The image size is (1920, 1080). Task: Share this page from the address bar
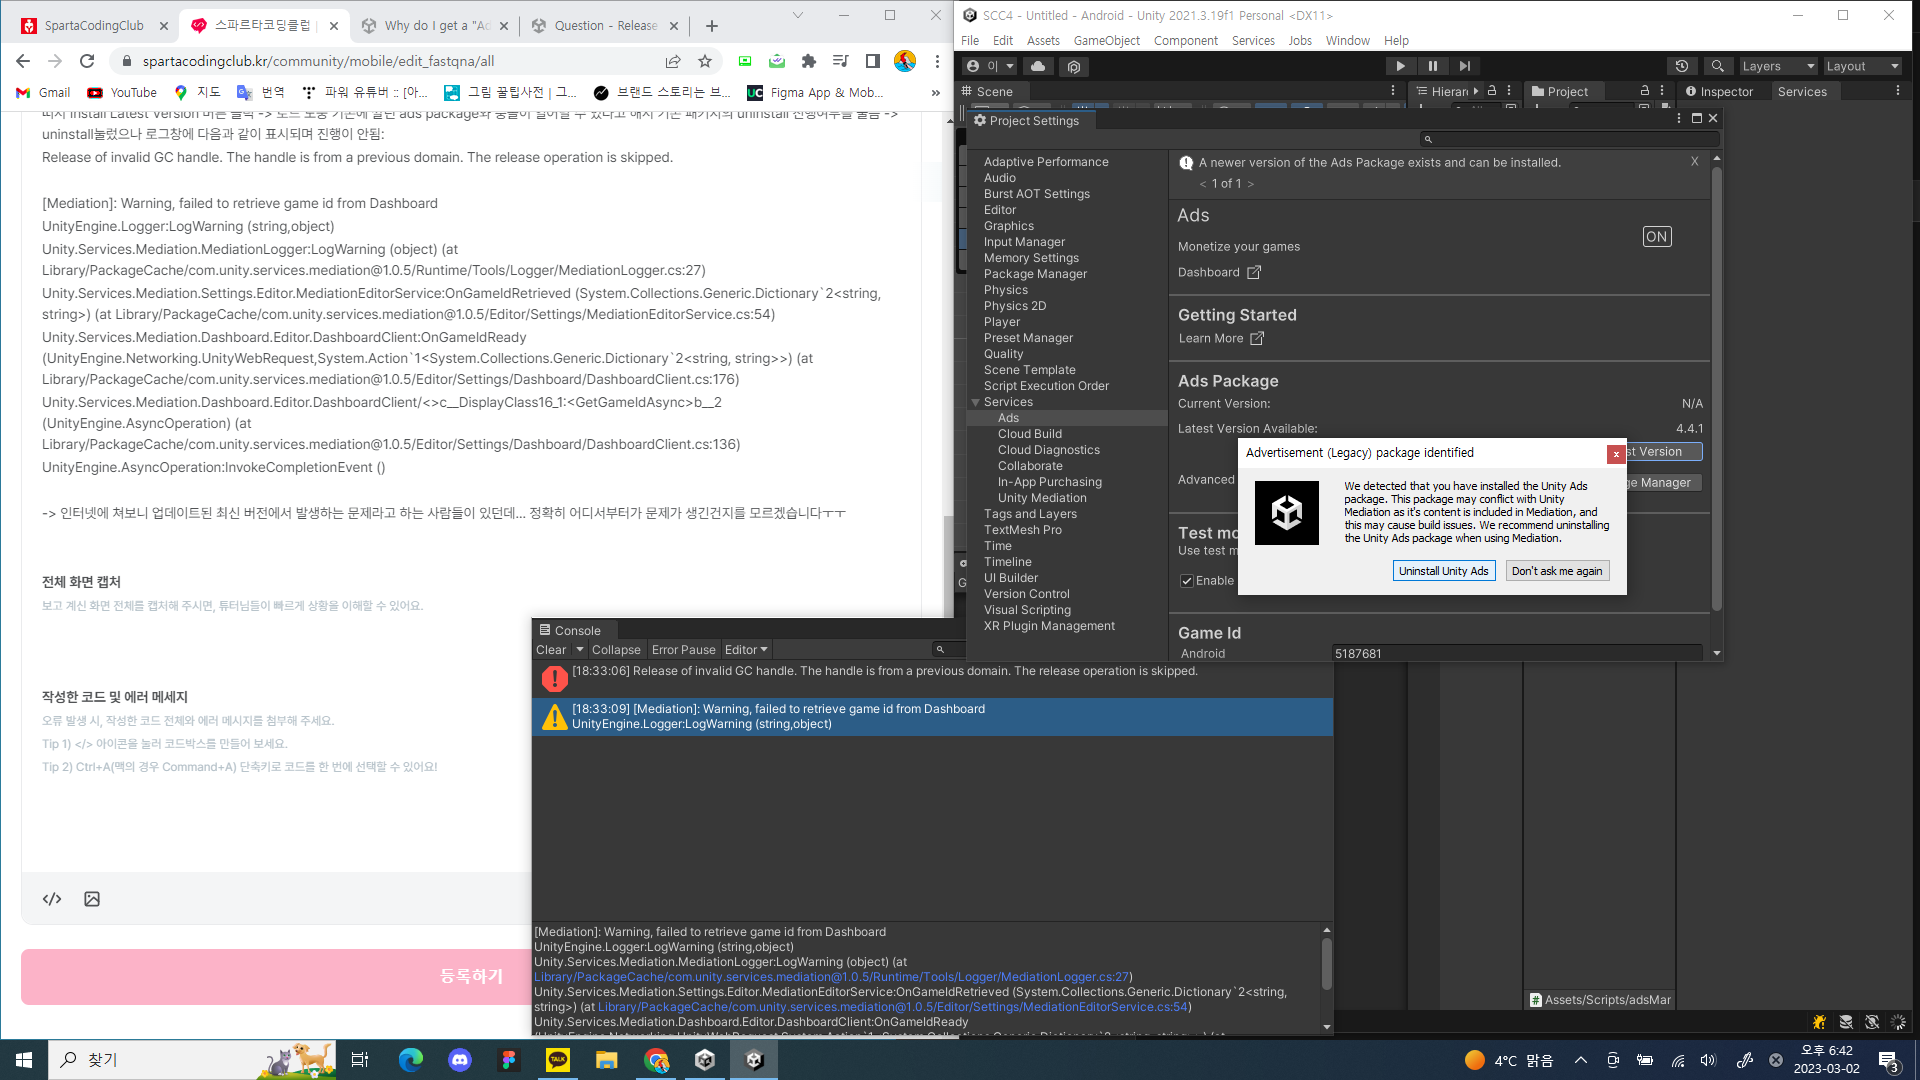pos(673,61)
